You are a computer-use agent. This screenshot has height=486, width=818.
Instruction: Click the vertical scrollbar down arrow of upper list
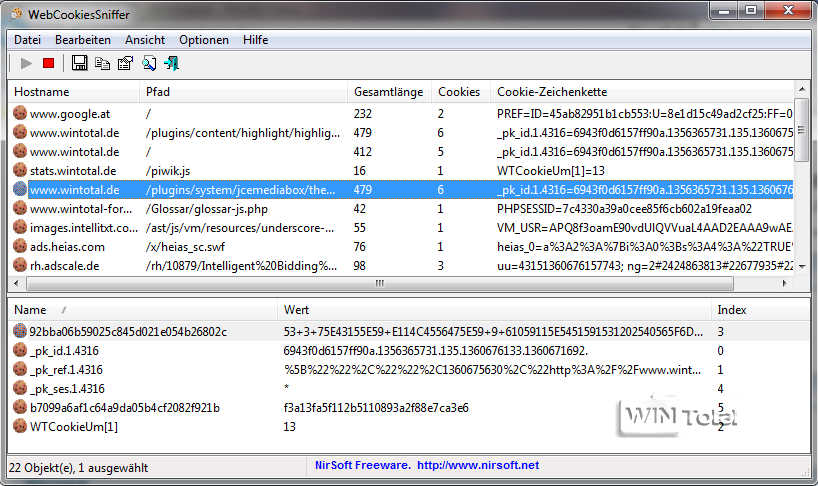[x=801, y=266]
